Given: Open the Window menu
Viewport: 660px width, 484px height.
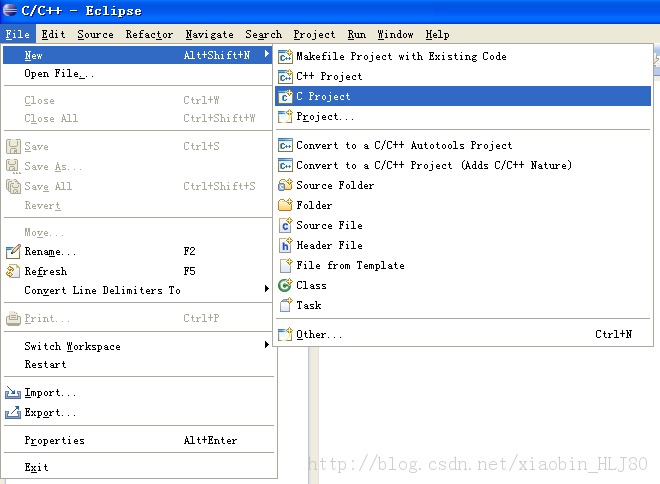Looking at the screenshot, I should (395, 35).
